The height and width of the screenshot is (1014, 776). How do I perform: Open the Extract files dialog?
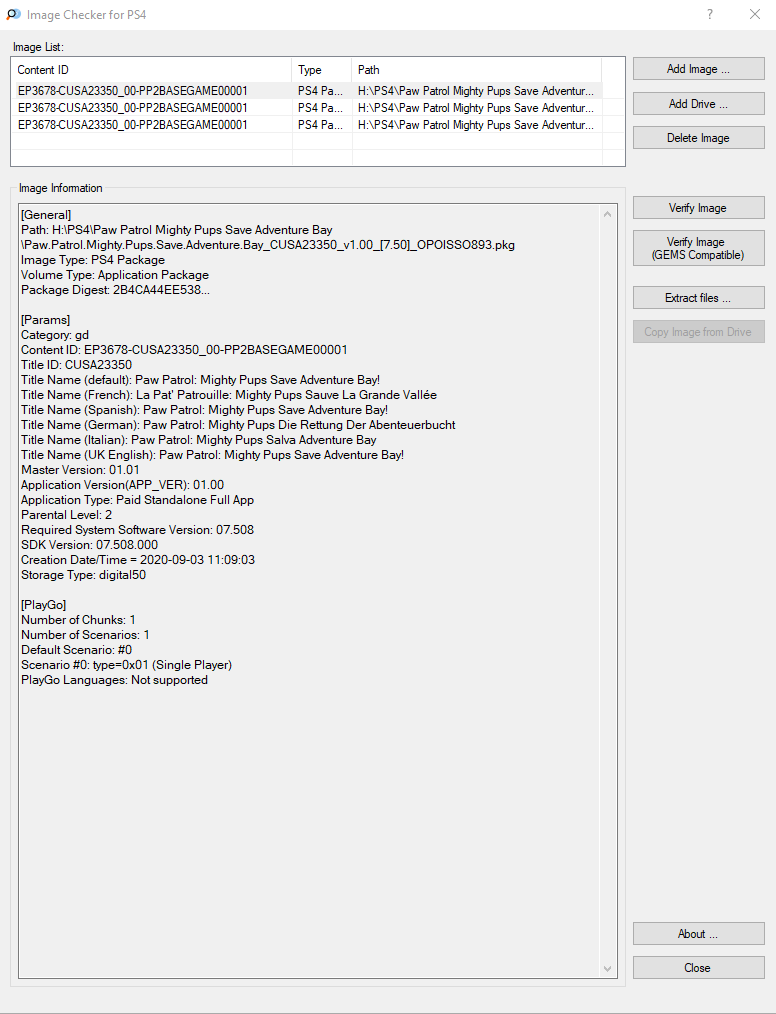[698, 297]
